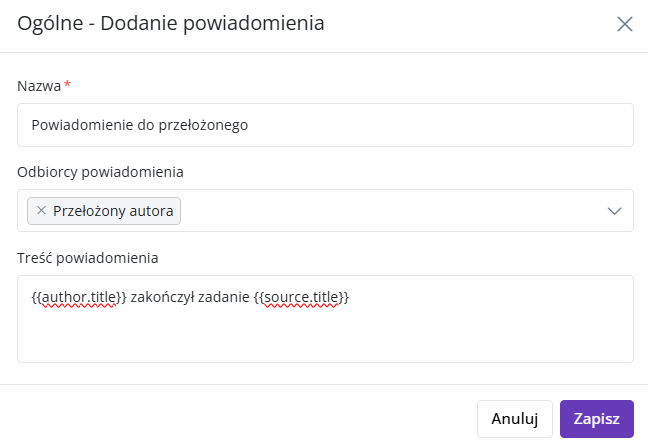Screen dimensions: 648x447
Task: Expand the recipients dropdown chevron
Action: tap(614, 211)
